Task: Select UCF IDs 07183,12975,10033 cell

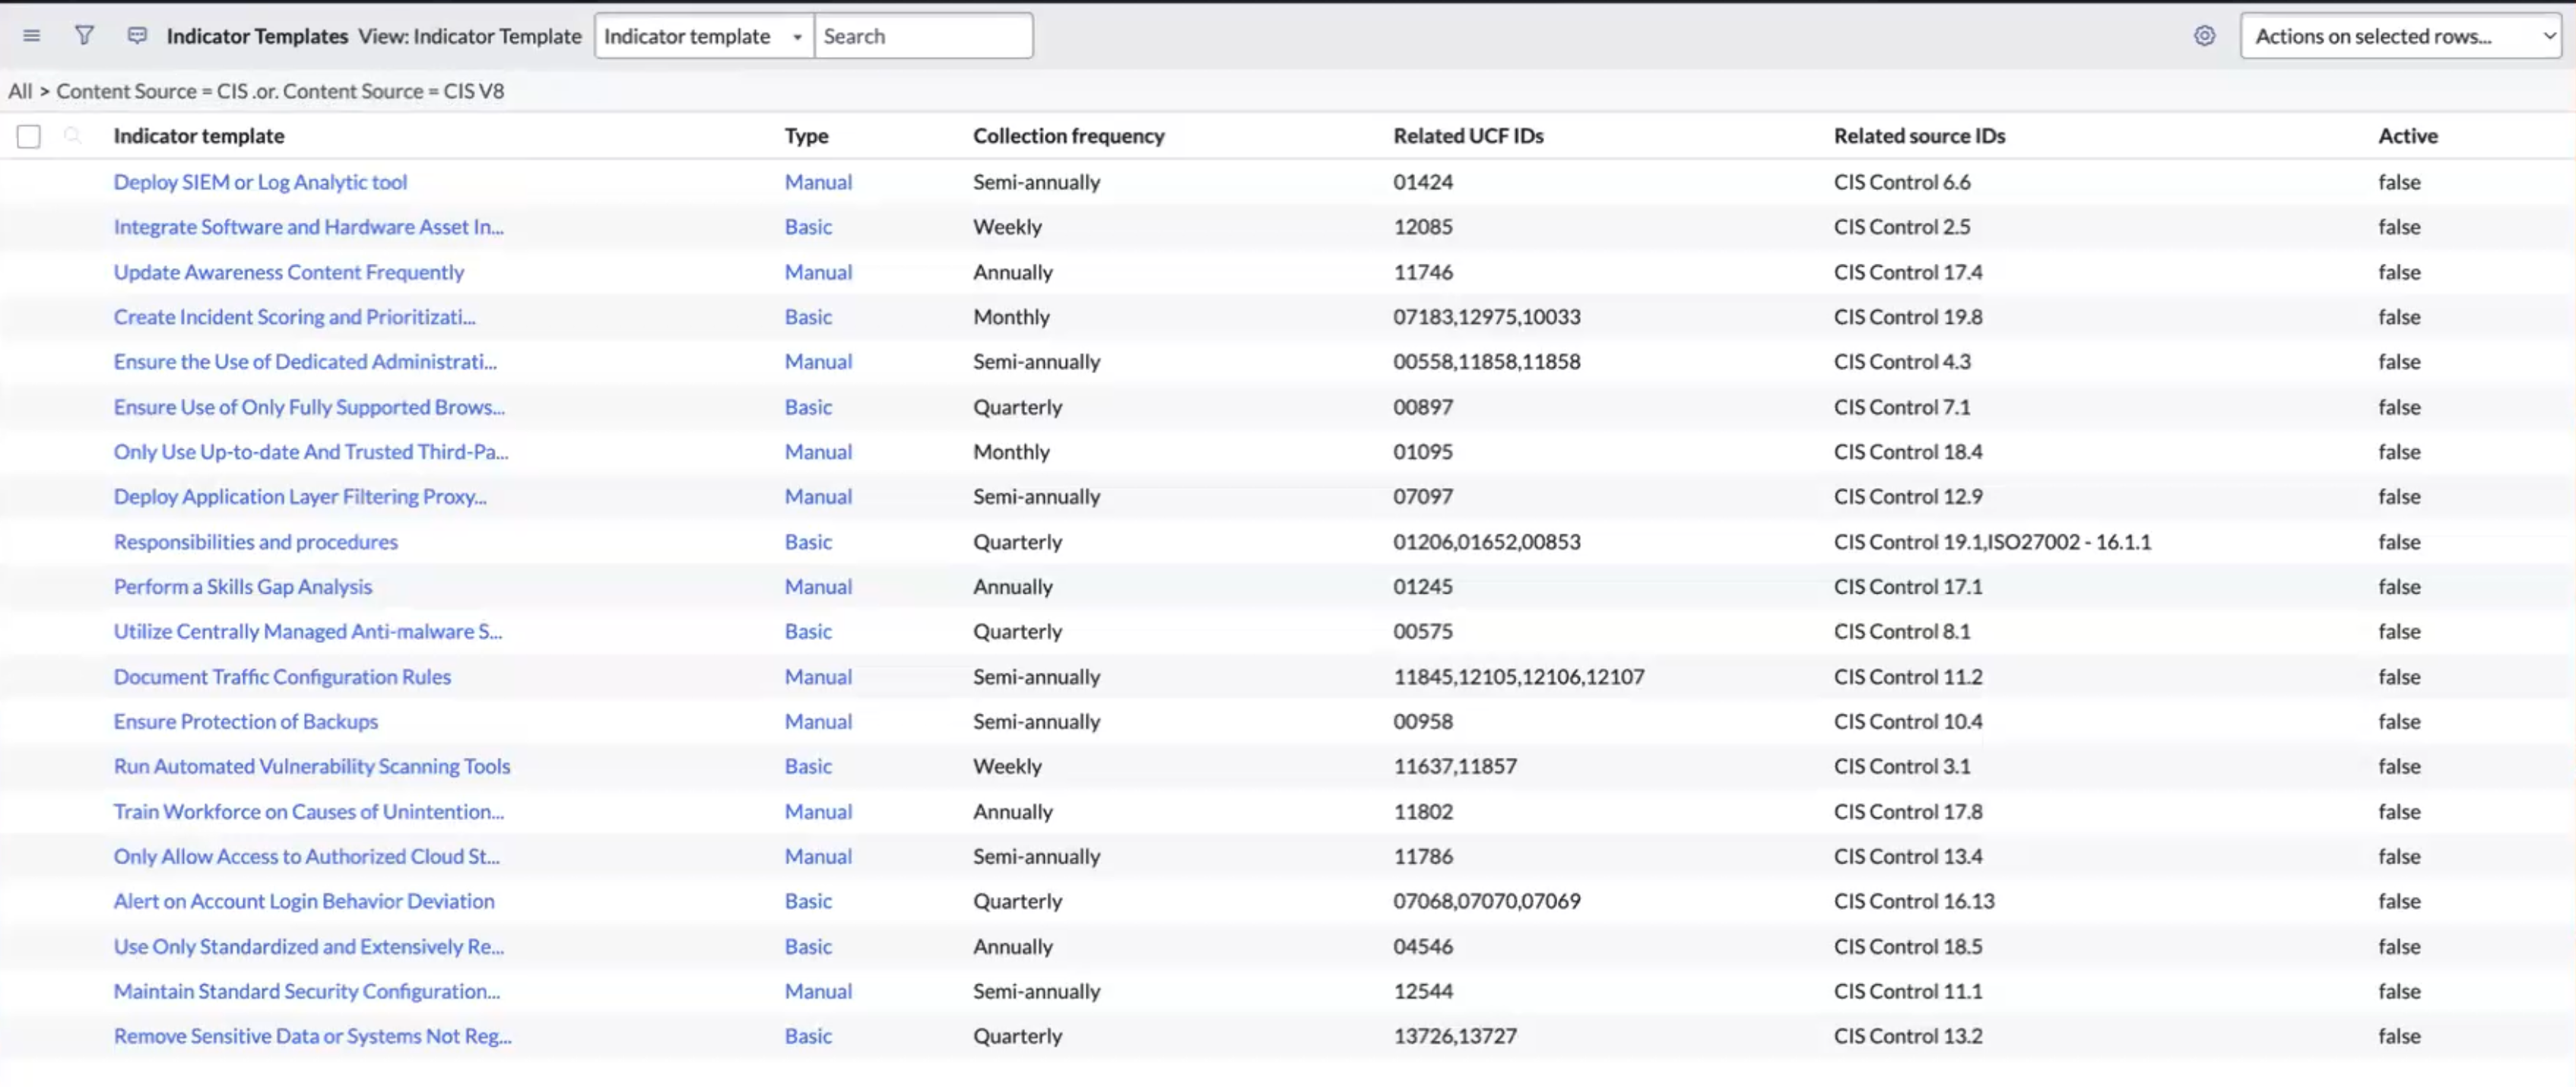Action: pos(1486,317)
